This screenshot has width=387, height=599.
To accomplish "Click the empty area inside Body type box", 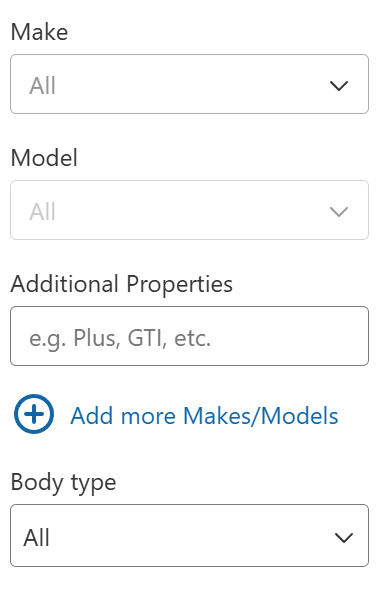I will (191, 536).
